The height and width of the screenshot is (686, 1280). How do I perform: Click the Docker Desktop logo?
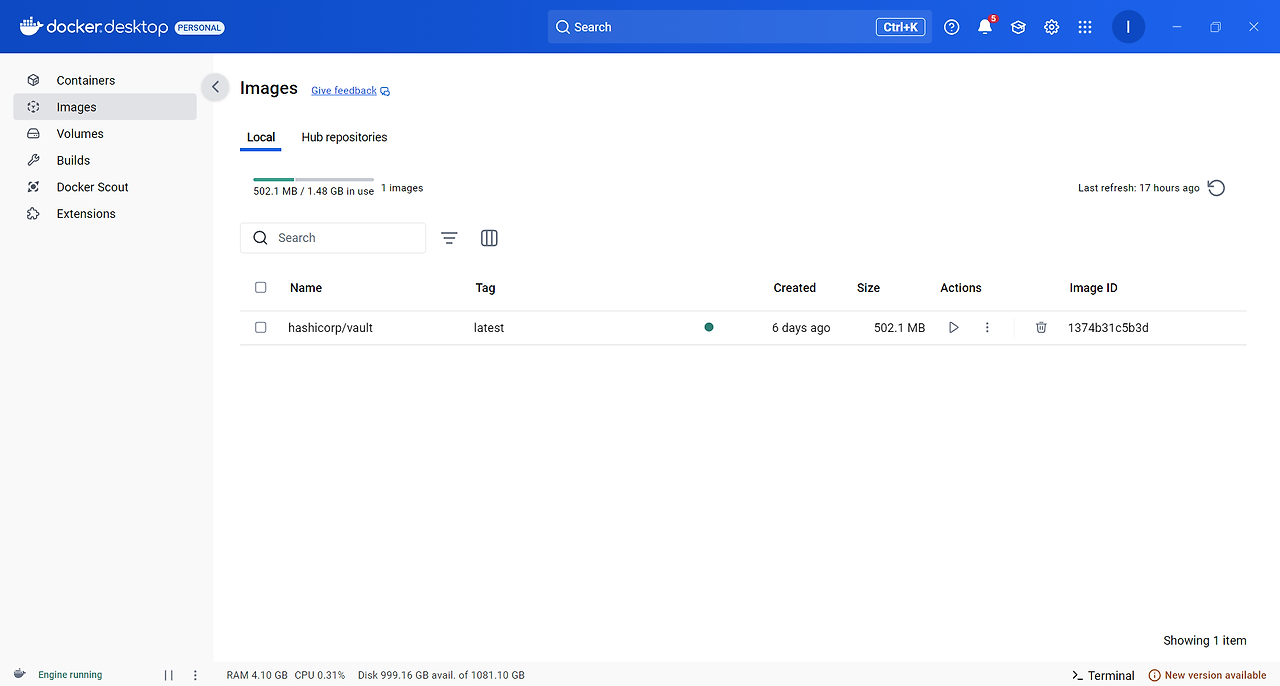click(94, 27)
